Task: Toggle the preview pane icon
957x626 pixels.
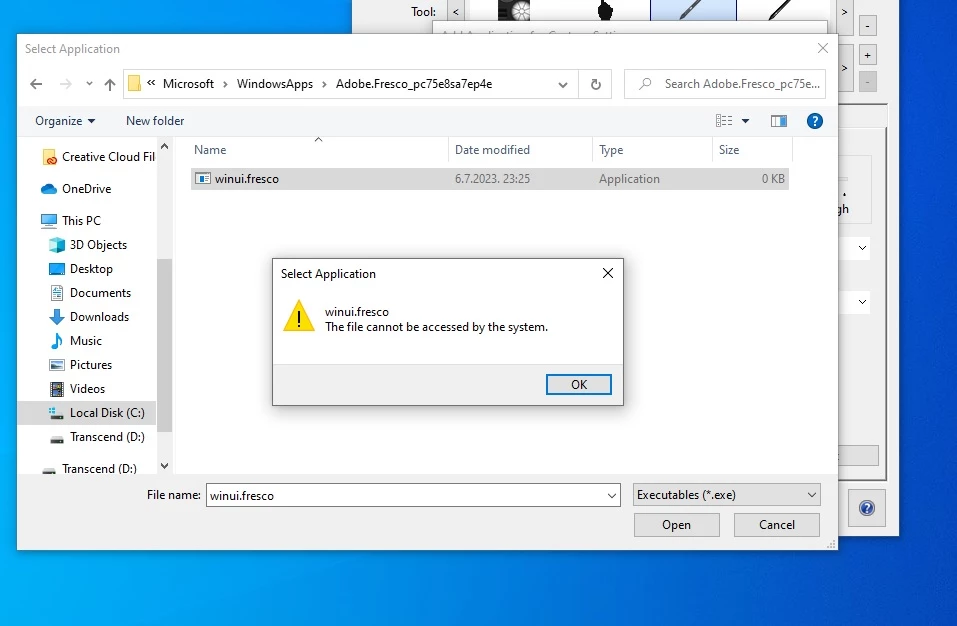Action: coord(779,121)
